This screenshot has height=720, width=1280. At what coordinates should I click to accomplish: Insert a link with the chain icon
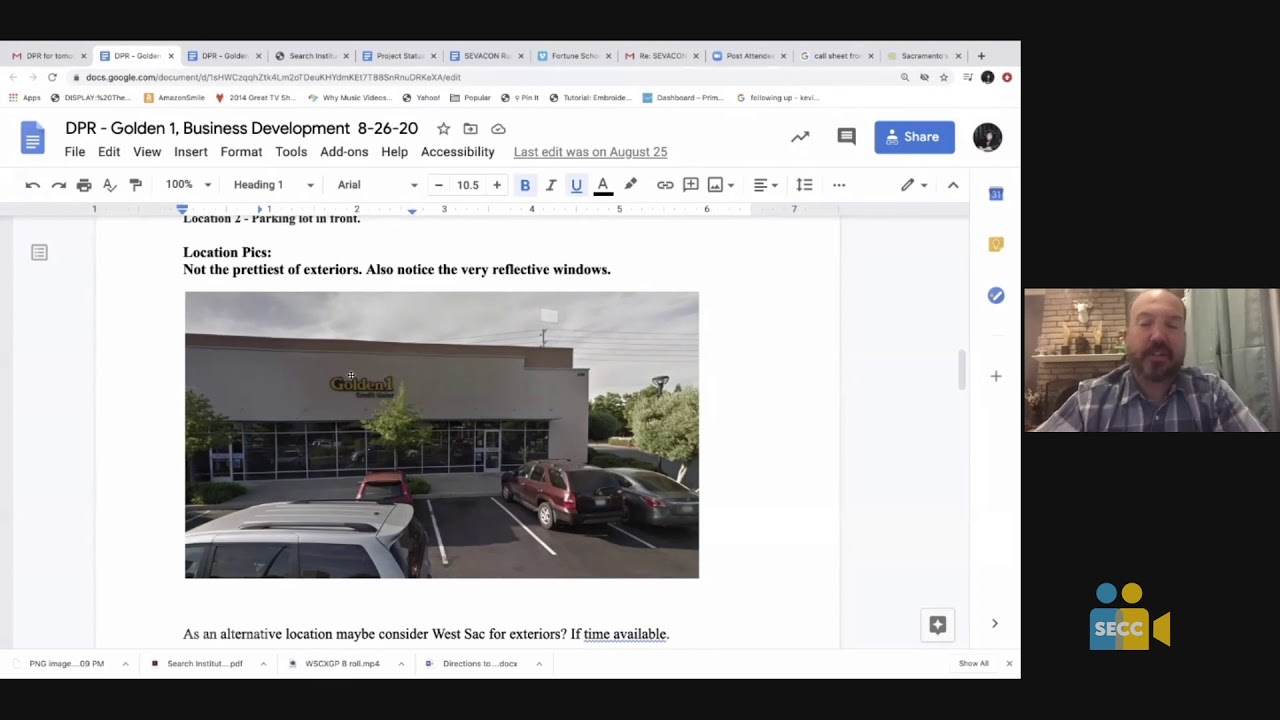[x=665, y=185]
